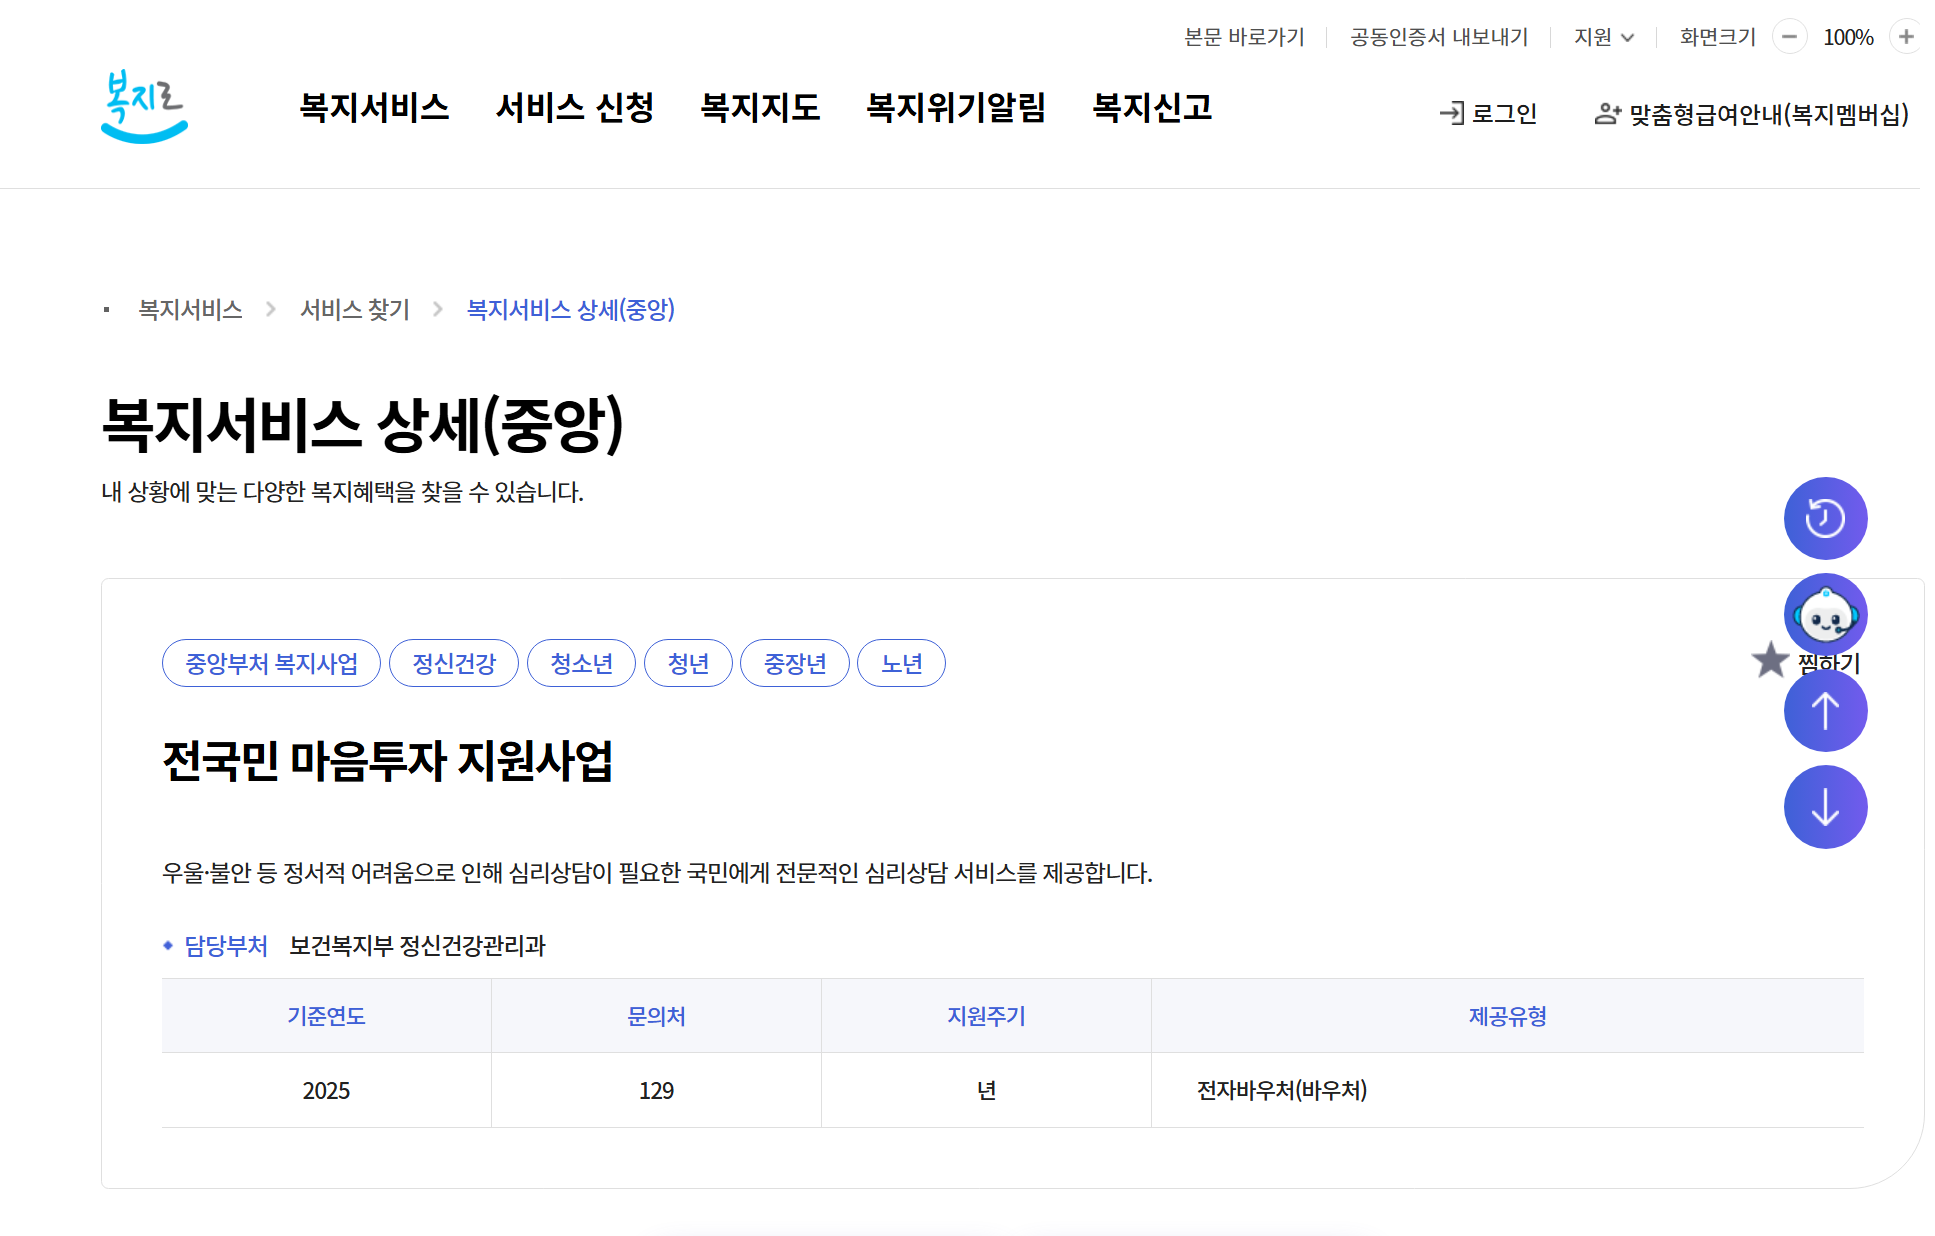Screen dimensions: 1935x1236
Task: Open 맞춤형급여안내(복지멤버십) link
Action: [x=1768, y=114]
